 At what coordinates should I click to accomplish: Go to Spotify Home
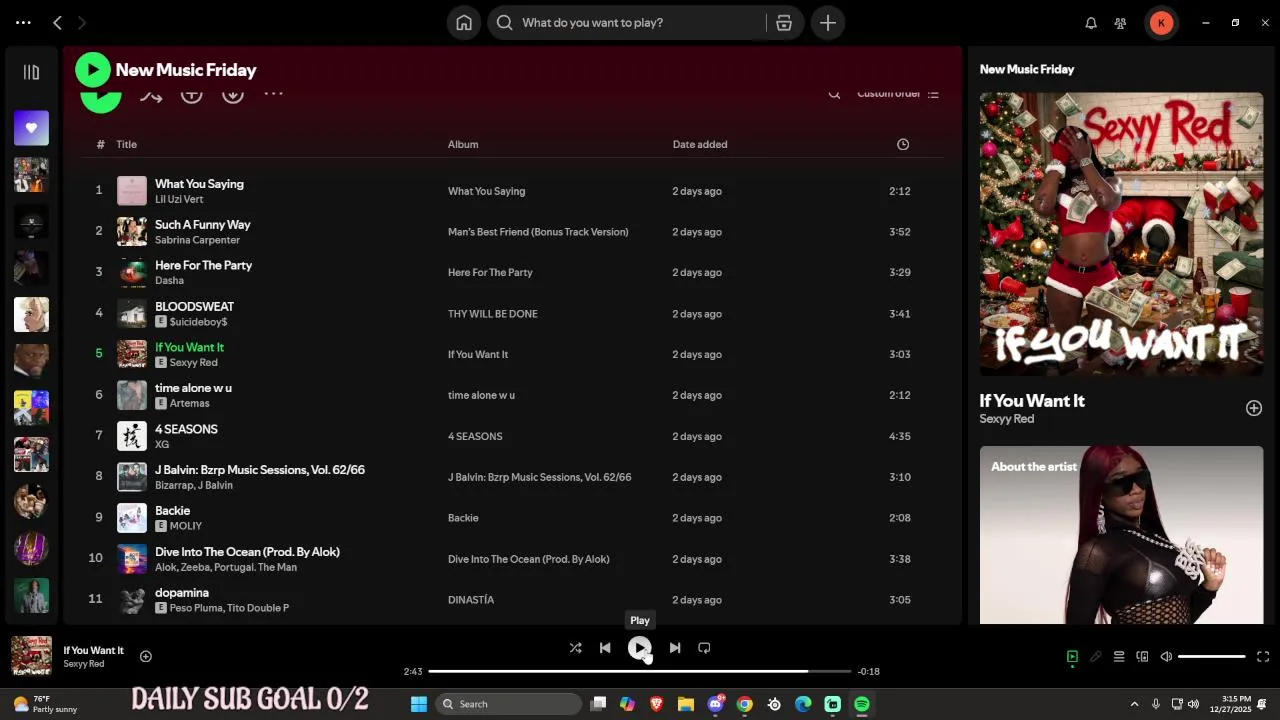tap(464, 23)
